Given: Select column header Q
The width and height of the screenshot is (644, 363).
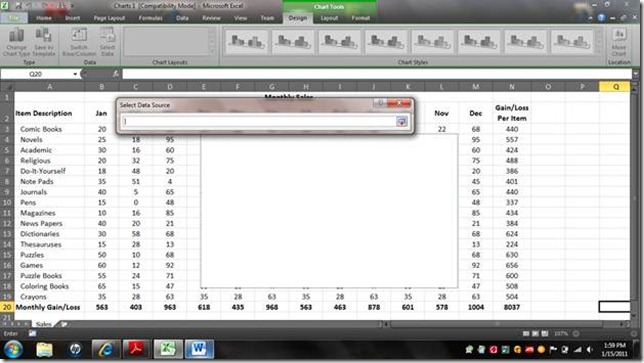Looking at the screenshot, I should [x=615, y=87].
